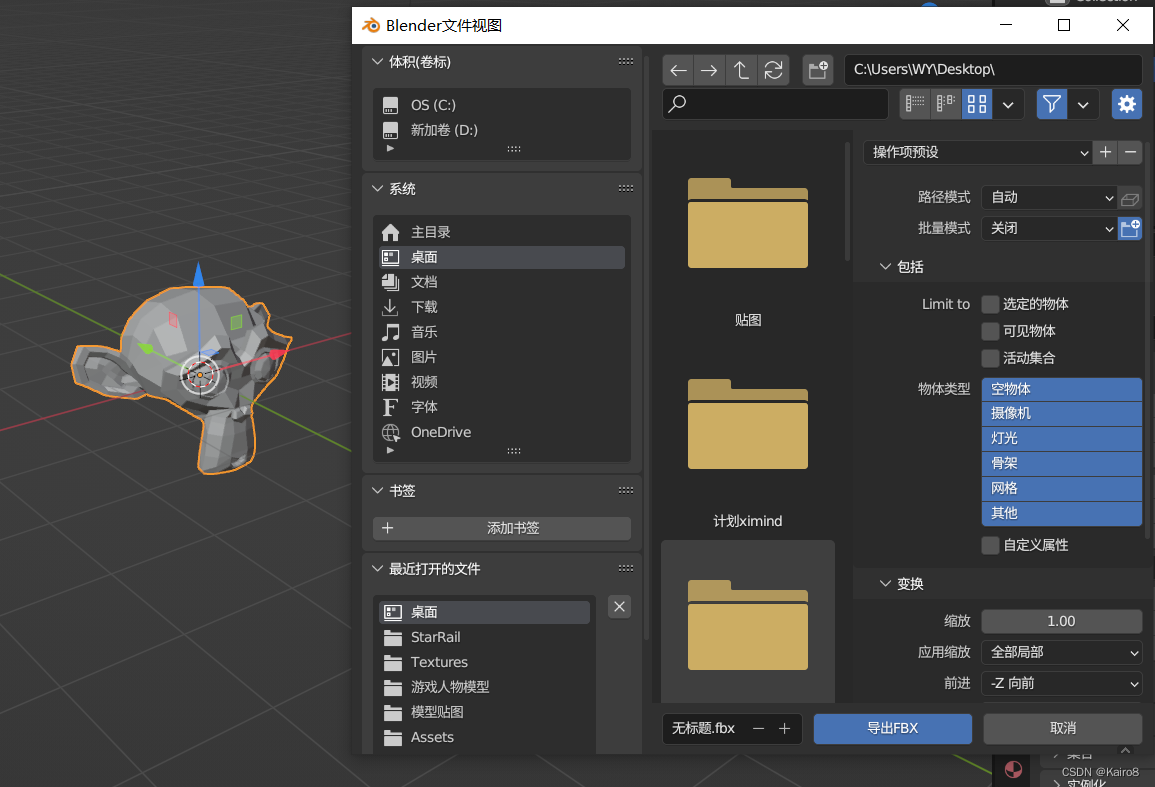Image resolution: width=1155 pixels, height=787 pixels.
Task: Click the file search field
Action: point(775,104)
